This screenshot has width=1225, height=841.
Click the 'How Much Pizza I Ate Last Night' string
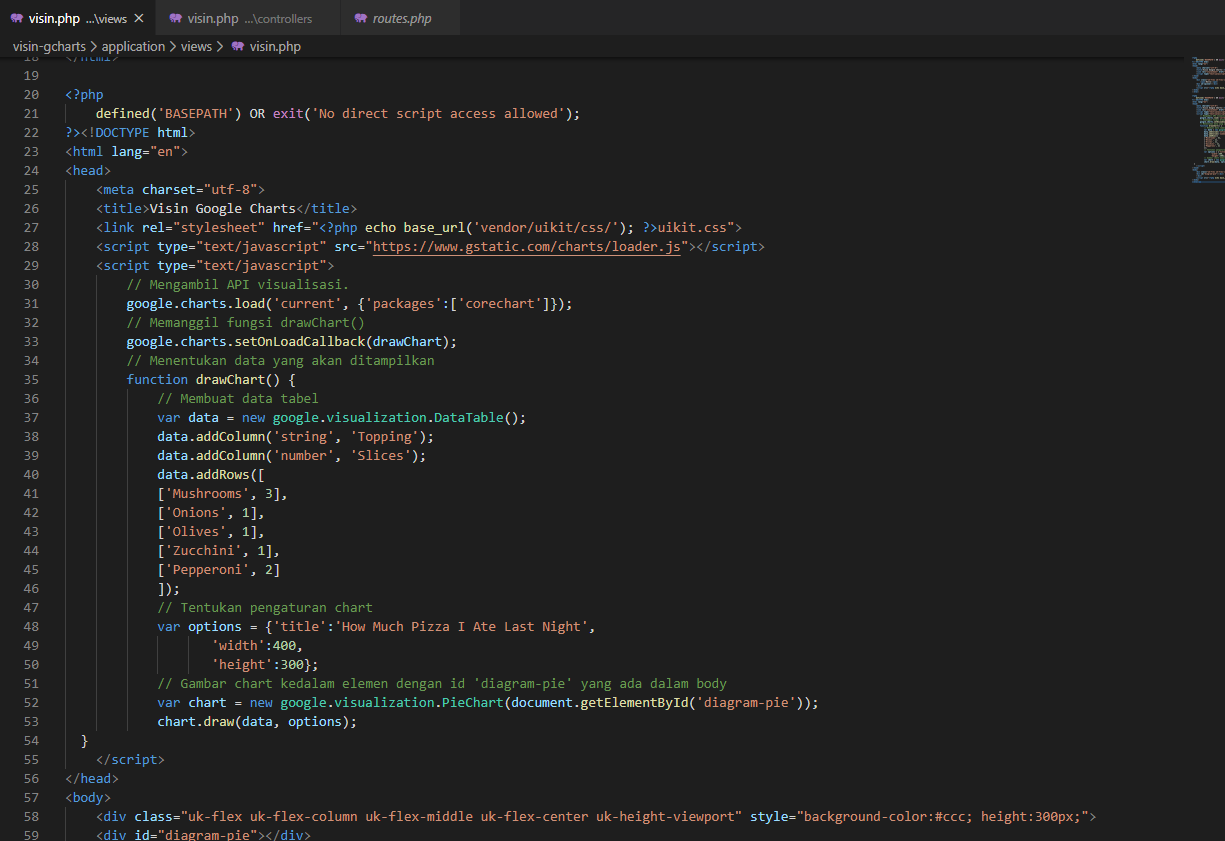click(x=461, y=626)
